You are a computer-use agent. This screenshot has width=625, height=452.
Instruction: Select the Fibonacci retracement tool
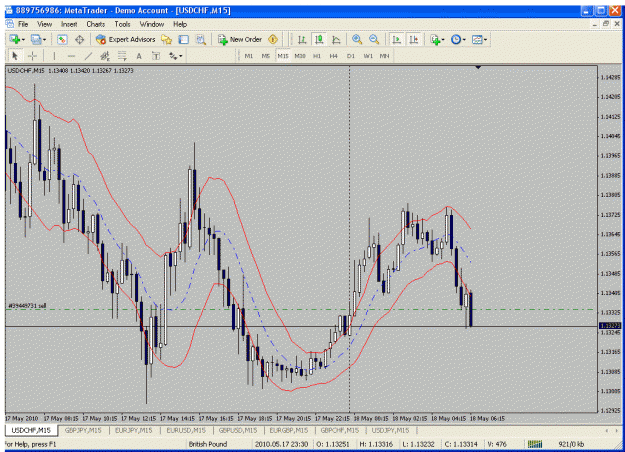point(122,56)
